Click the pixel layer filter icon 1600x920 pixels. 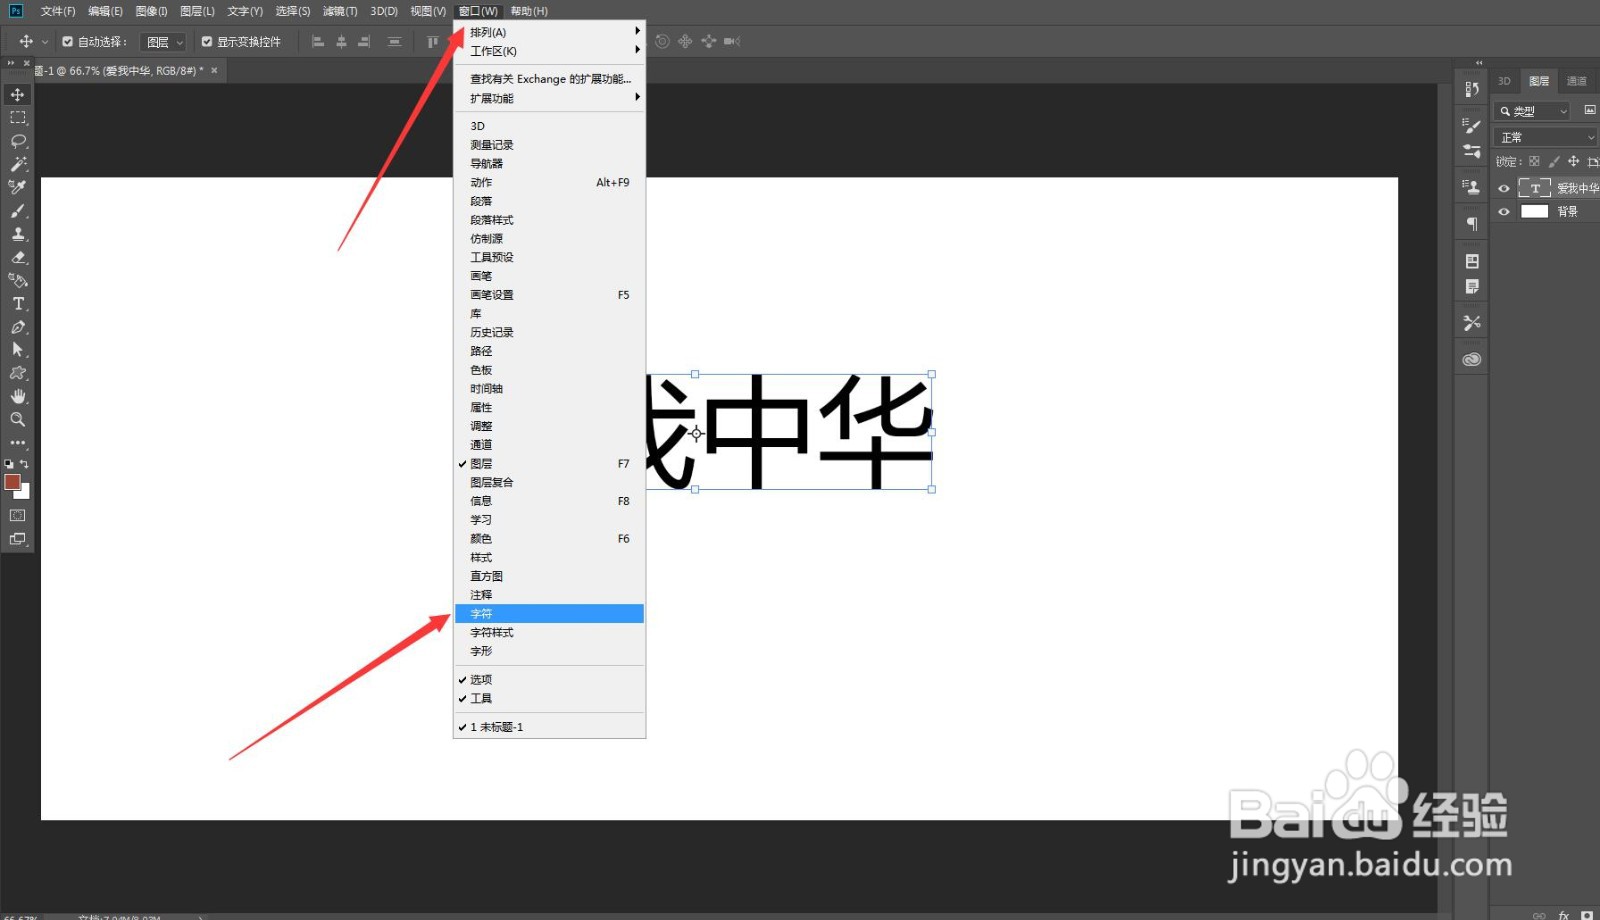coord(1590,111)
